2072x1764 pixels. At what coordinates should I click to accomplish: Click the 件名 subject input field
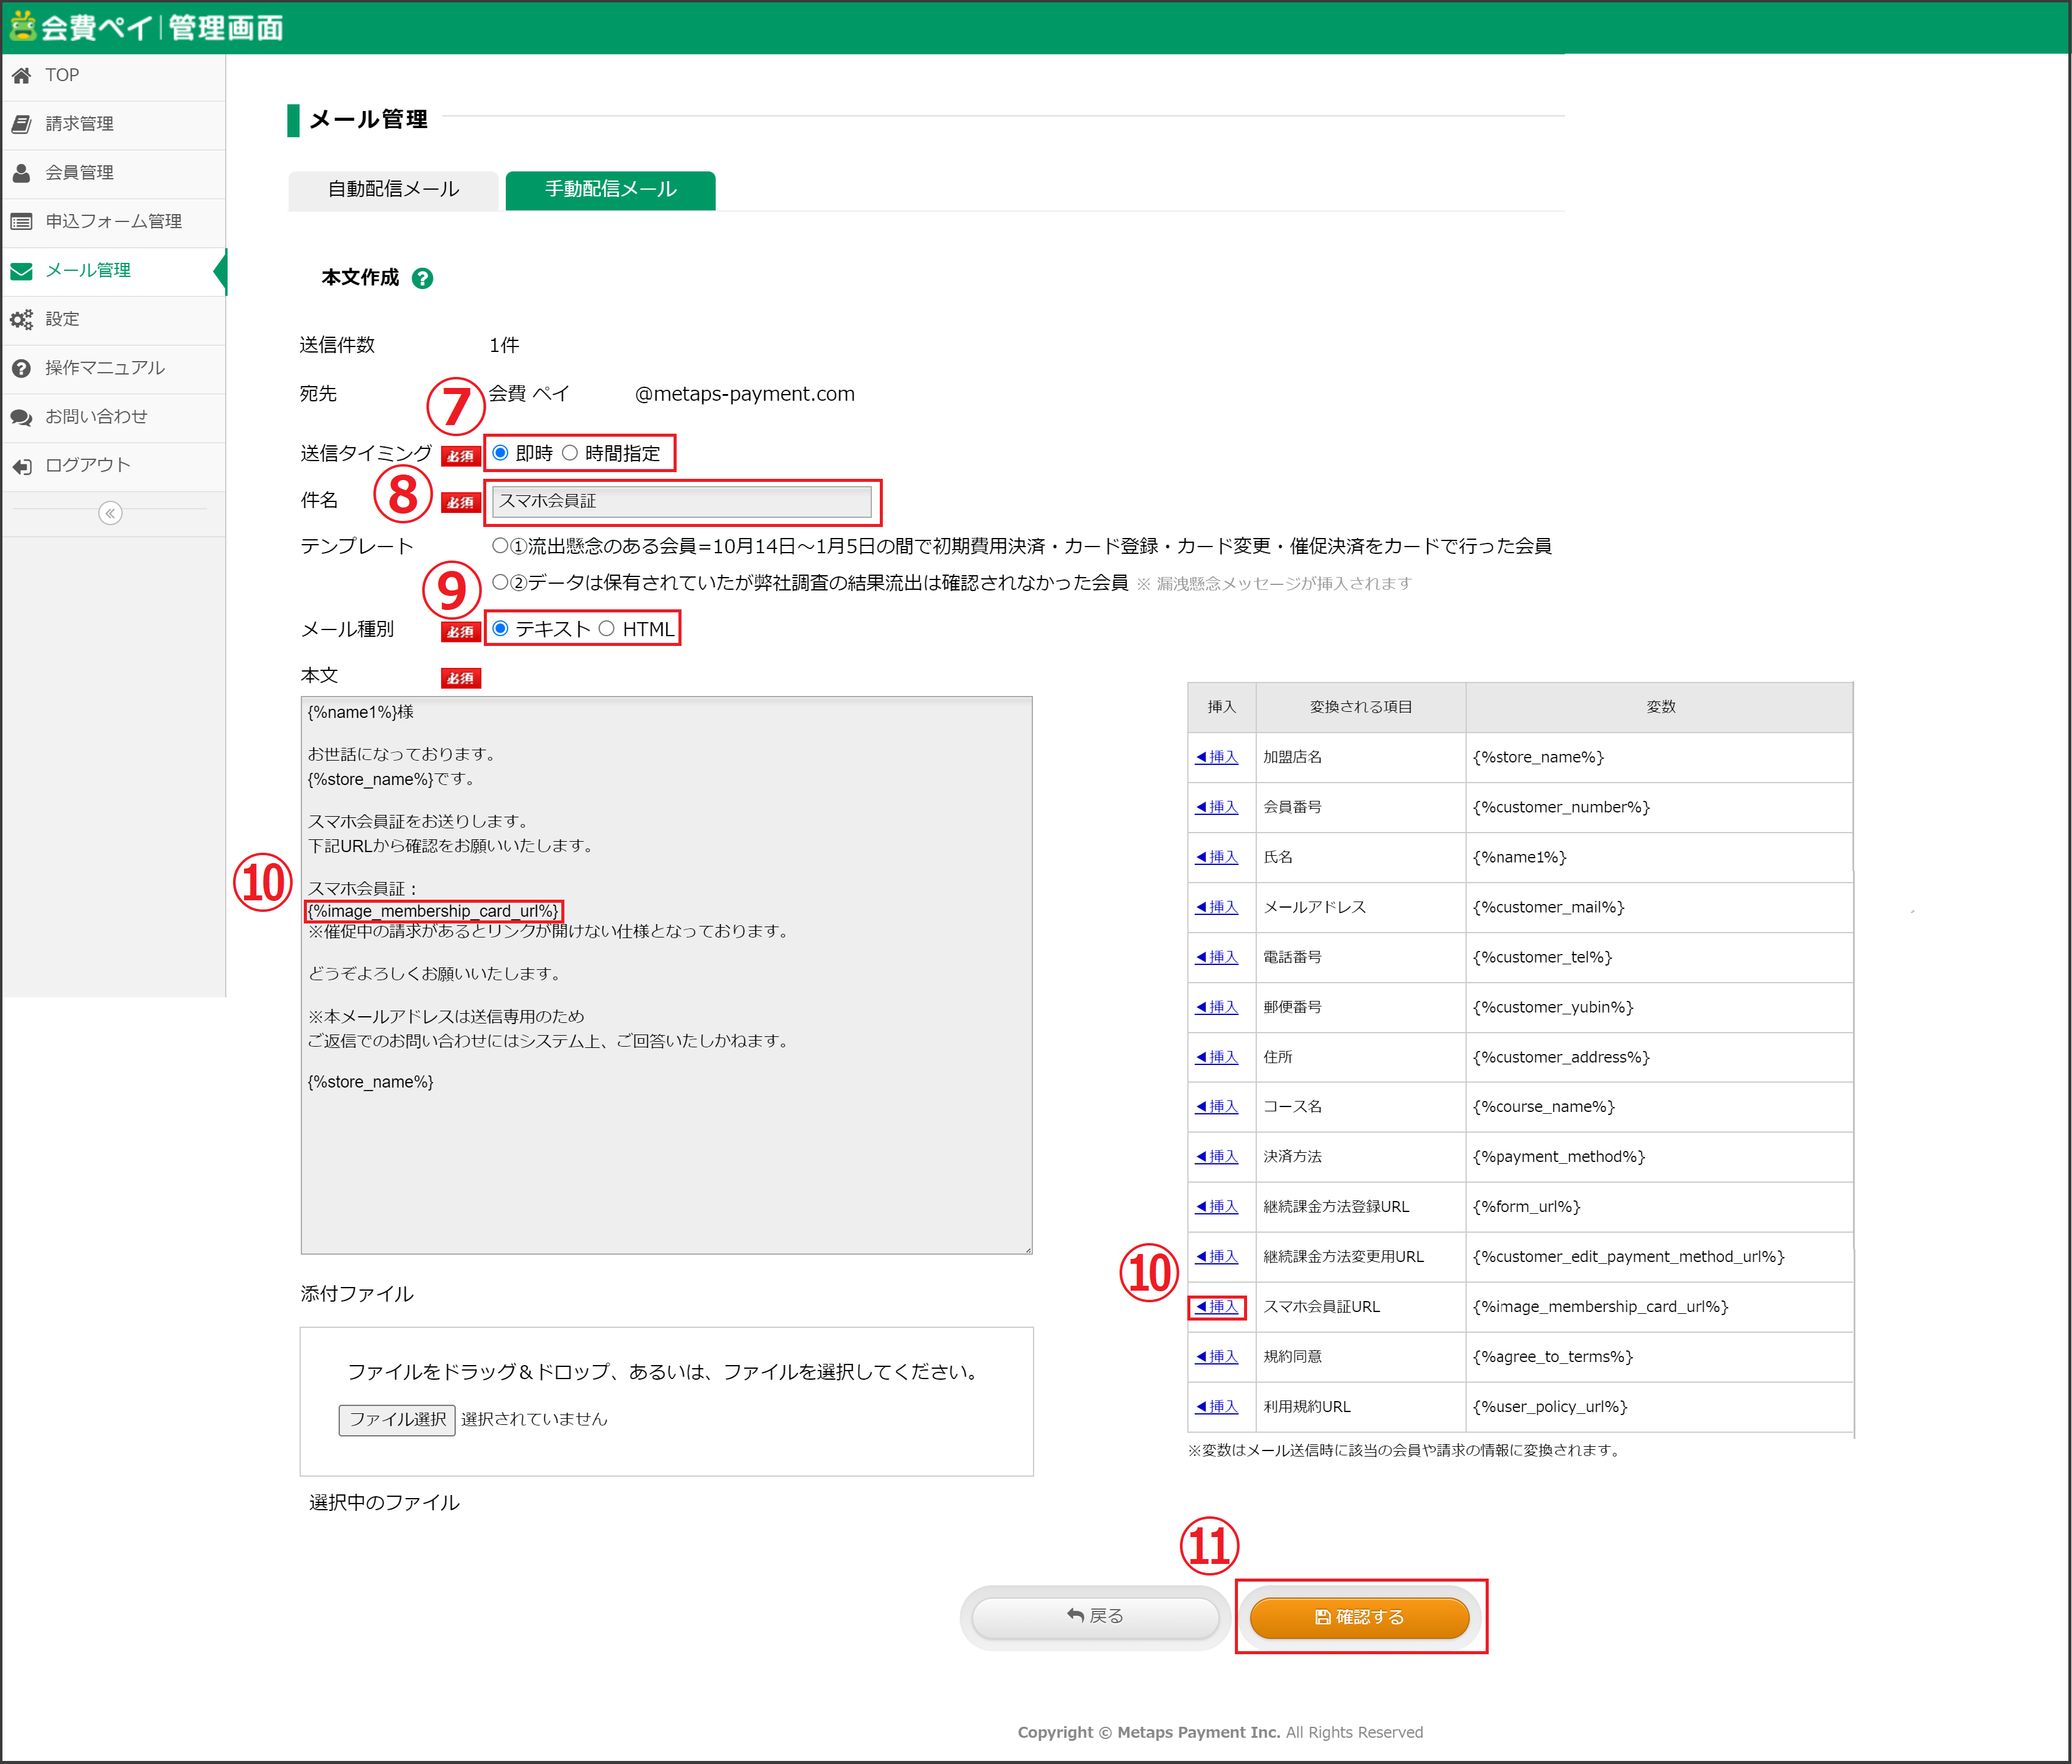coord(681,501)
